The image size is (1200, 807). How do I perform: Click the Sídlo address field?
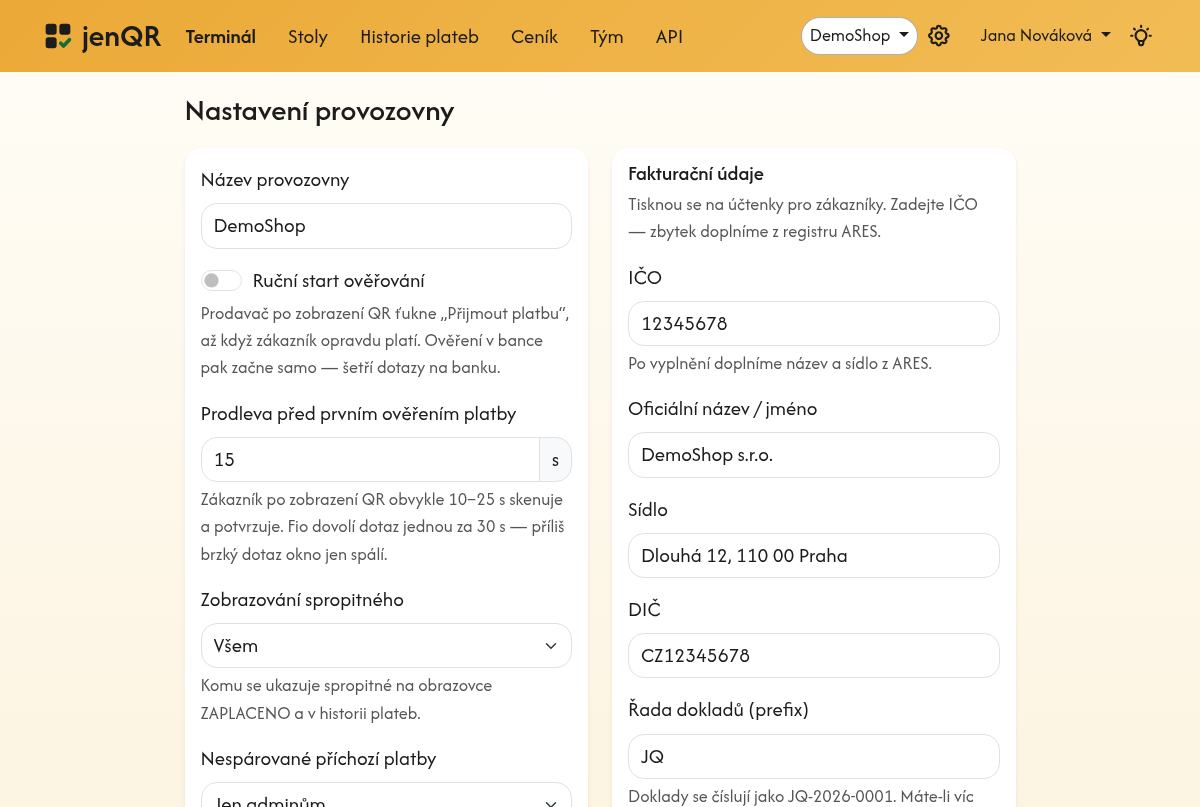click(x=814, y=556)
